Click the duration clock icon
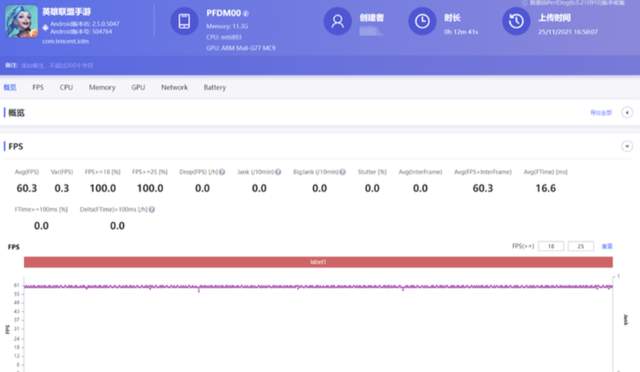 422,21
